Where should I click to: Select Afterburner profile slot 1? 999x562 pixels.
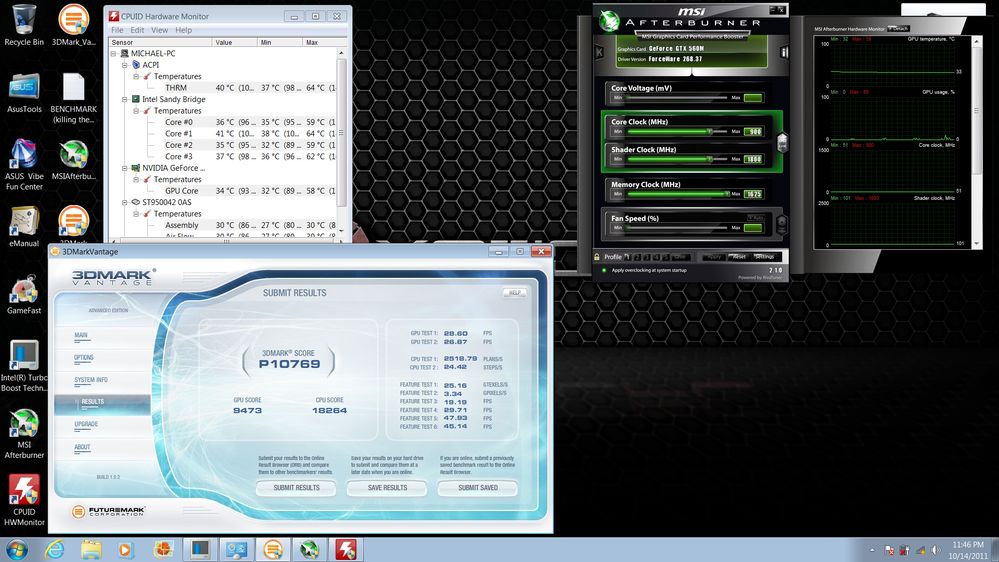coord(627,257)
